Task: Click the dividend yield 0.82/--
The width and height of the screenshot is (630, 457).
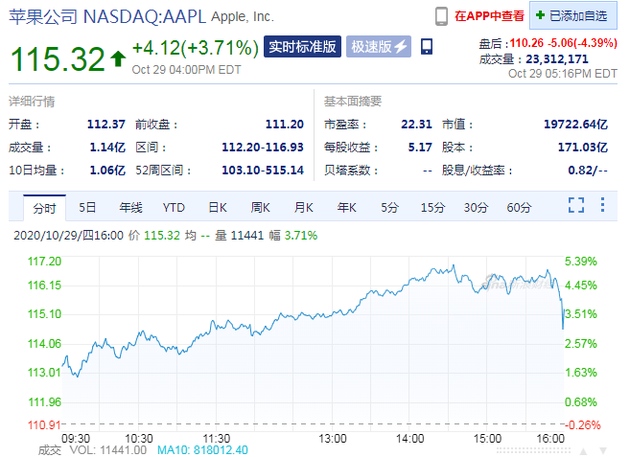Action: coord(587,170)
